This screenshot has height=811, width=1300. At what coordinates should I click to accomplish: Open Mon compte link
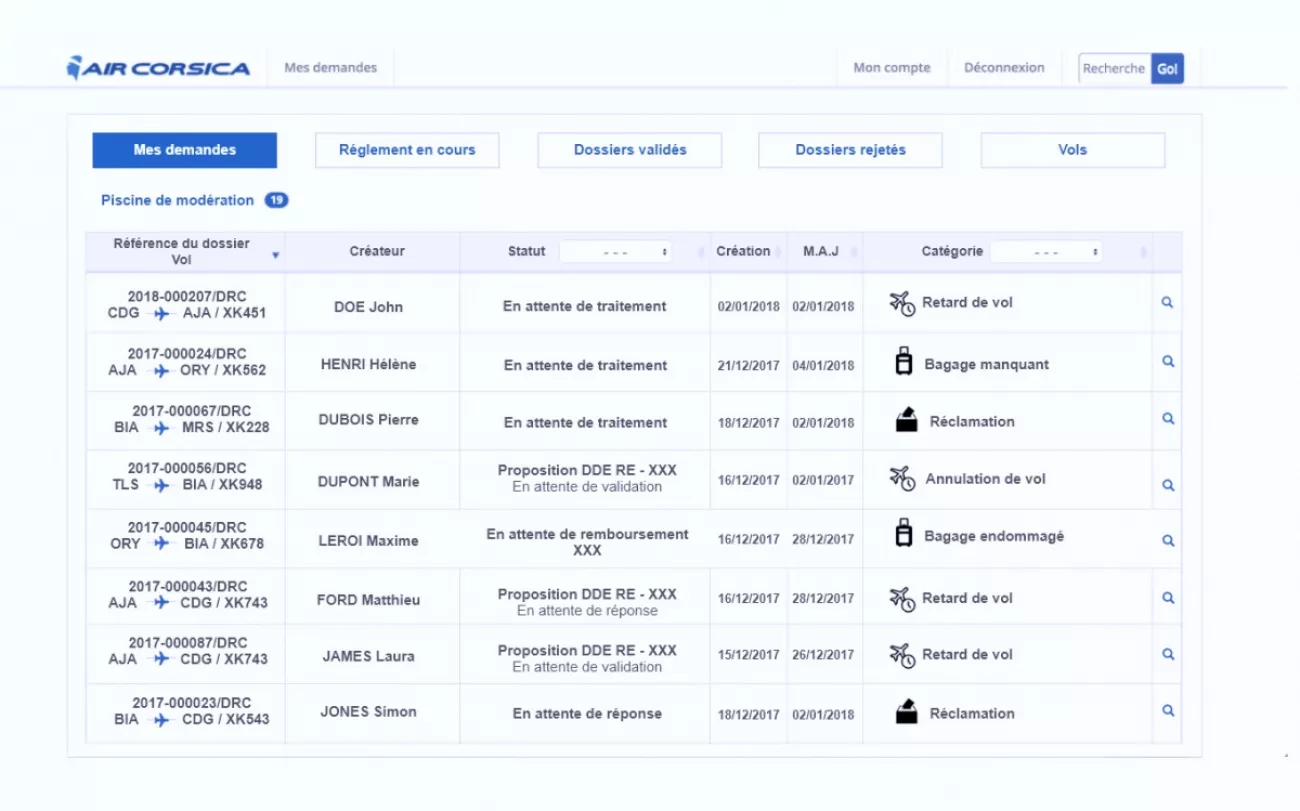(x=892, y=68)
